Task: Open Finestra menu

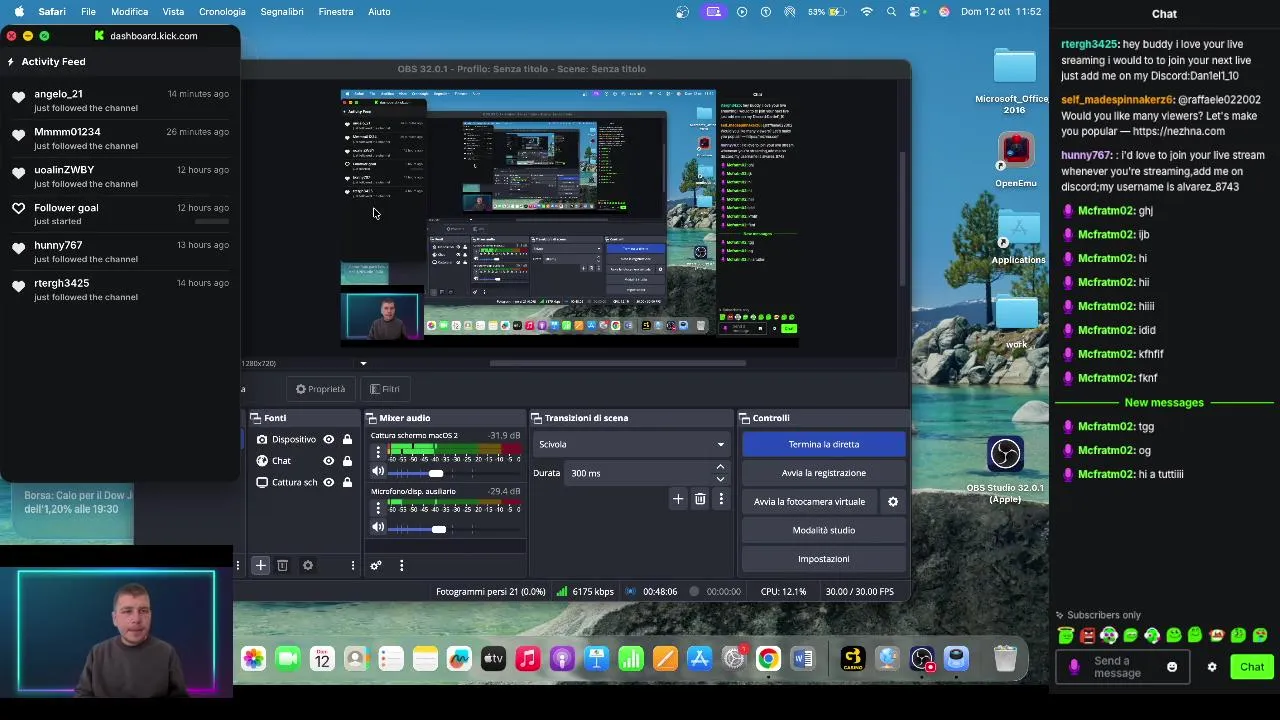Action: pos(336,12)
